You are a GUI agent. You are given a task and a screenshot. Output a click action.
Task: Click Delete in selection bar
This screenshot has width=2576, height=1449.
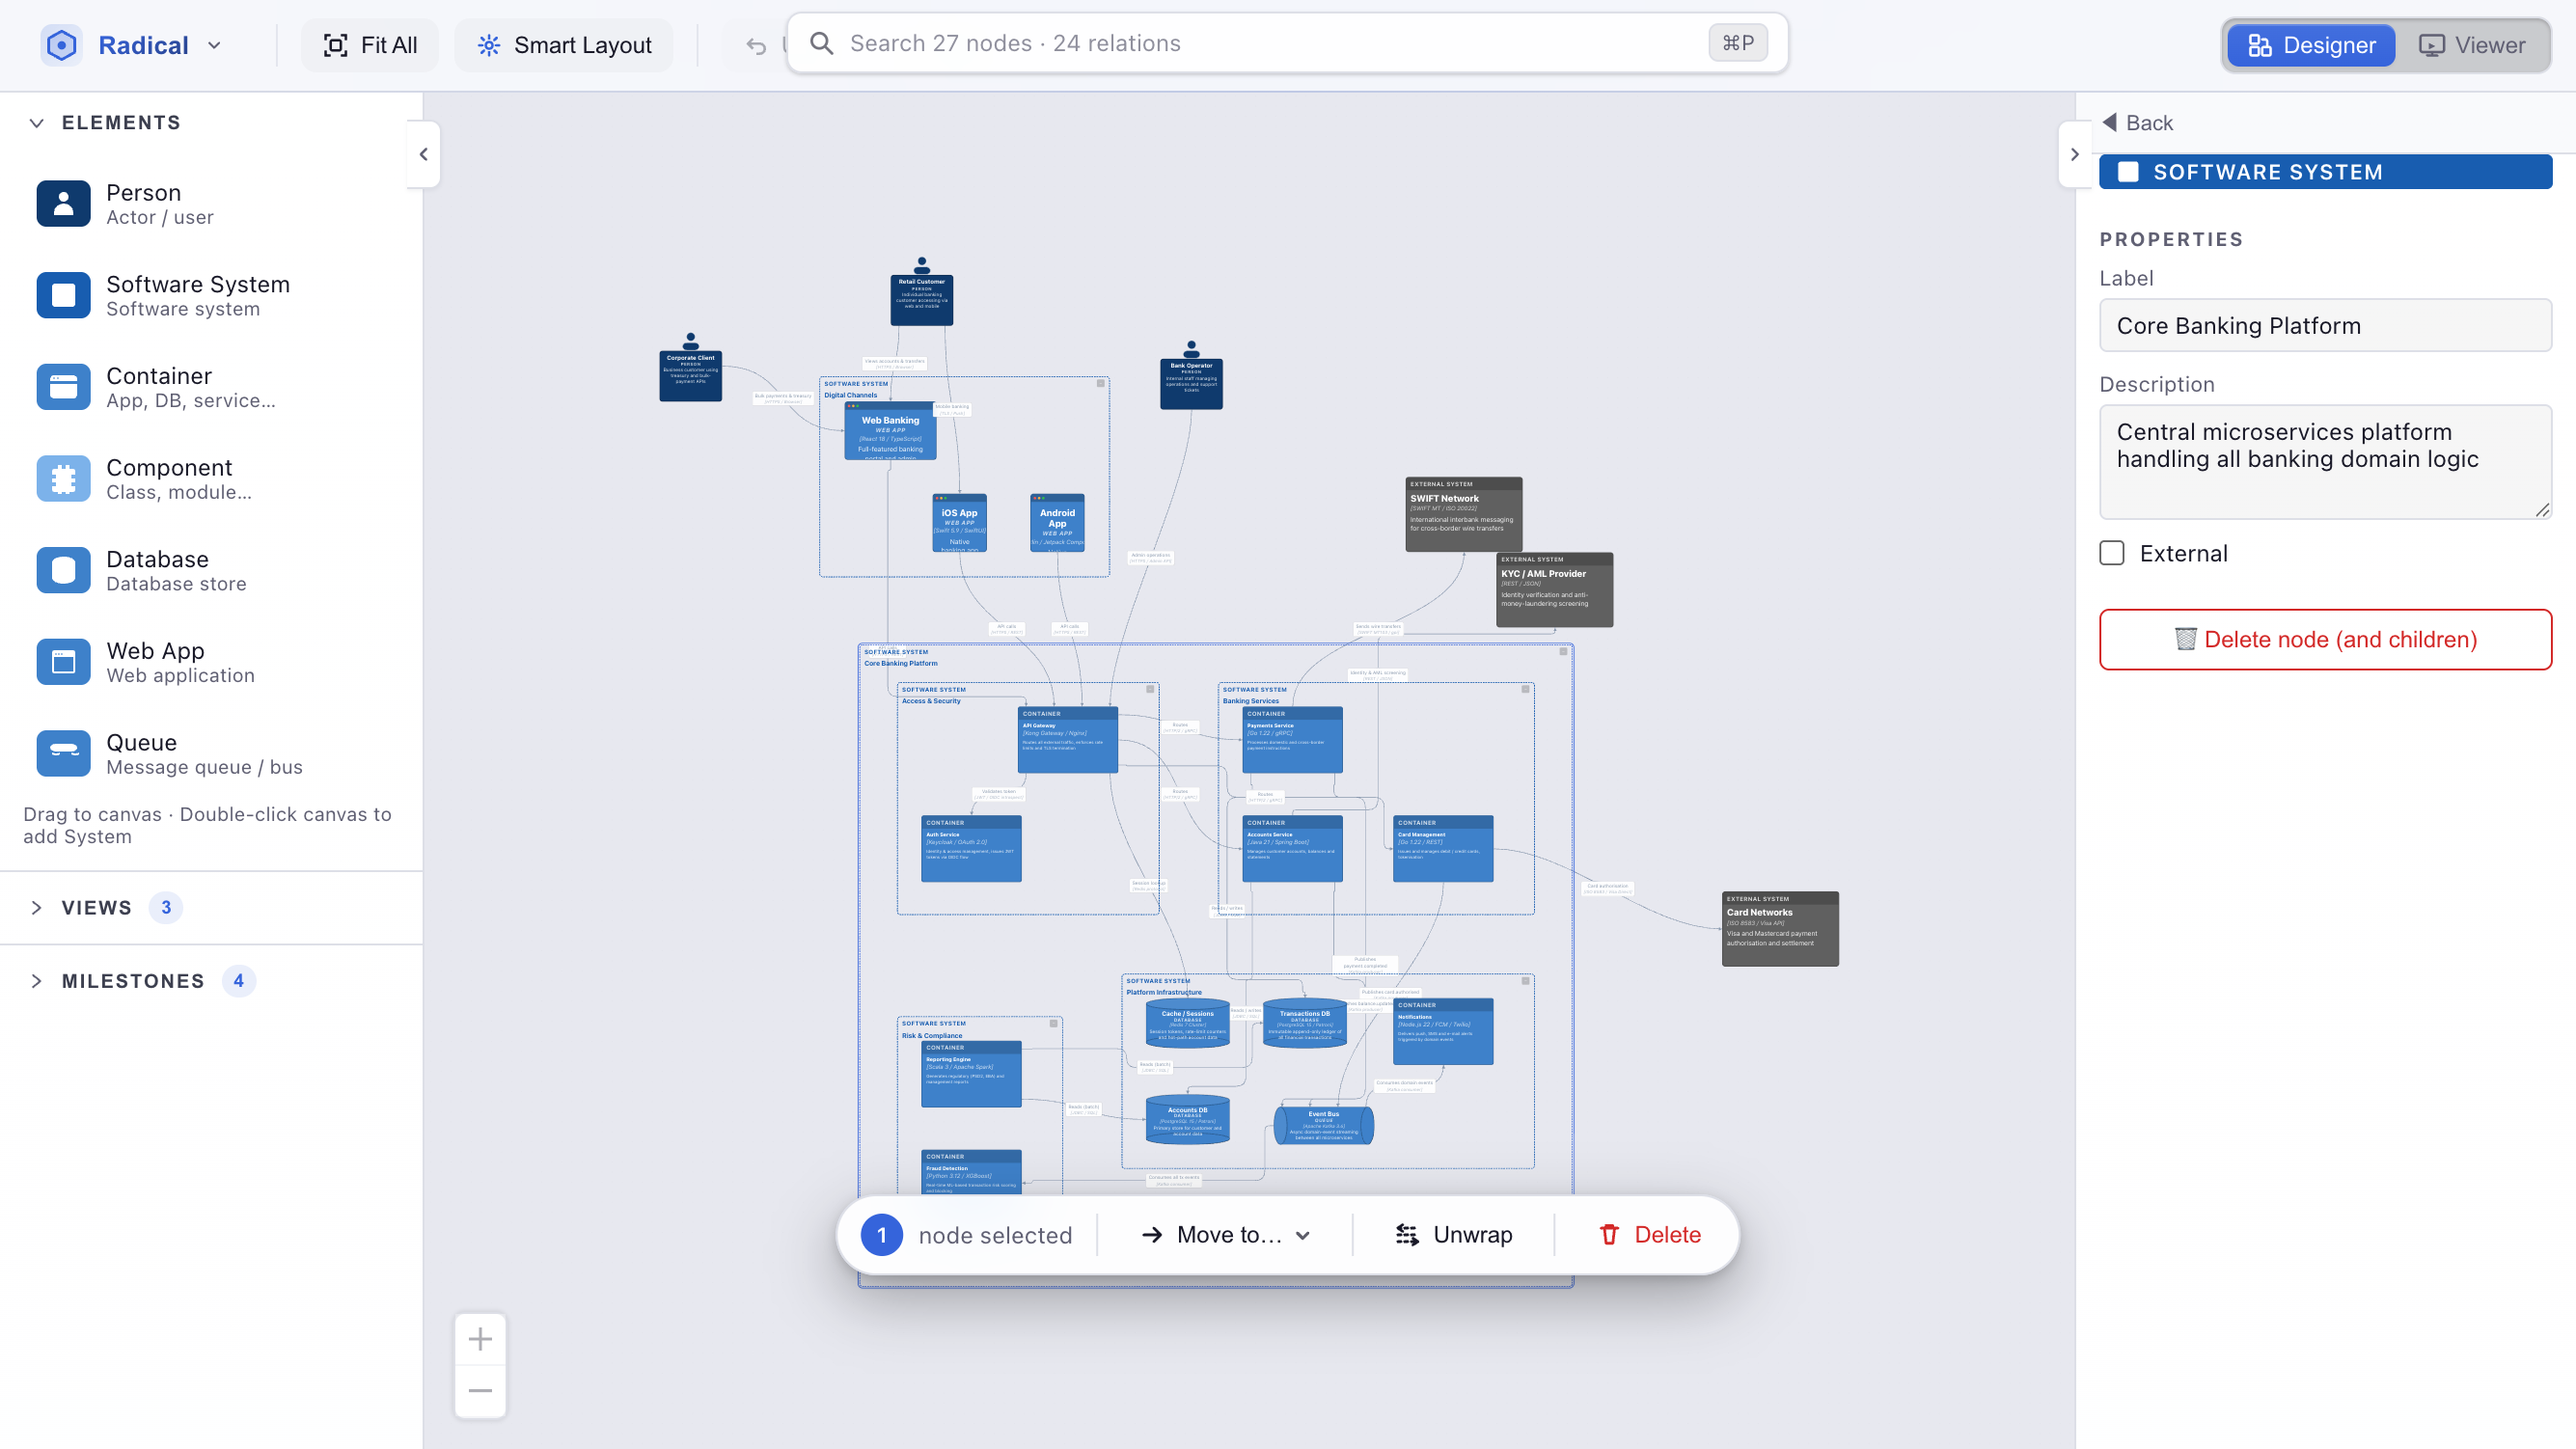click(x=1650, y=1235)
